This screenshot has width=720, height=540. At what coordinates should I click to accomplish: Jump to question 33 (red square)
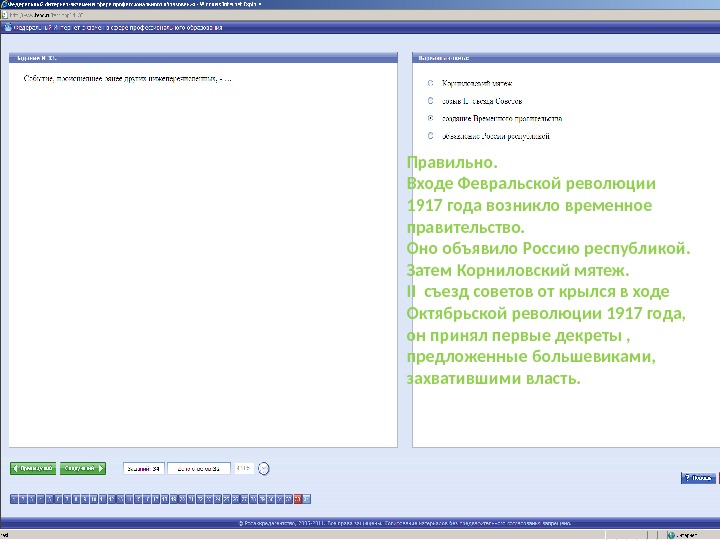[298, 499]
